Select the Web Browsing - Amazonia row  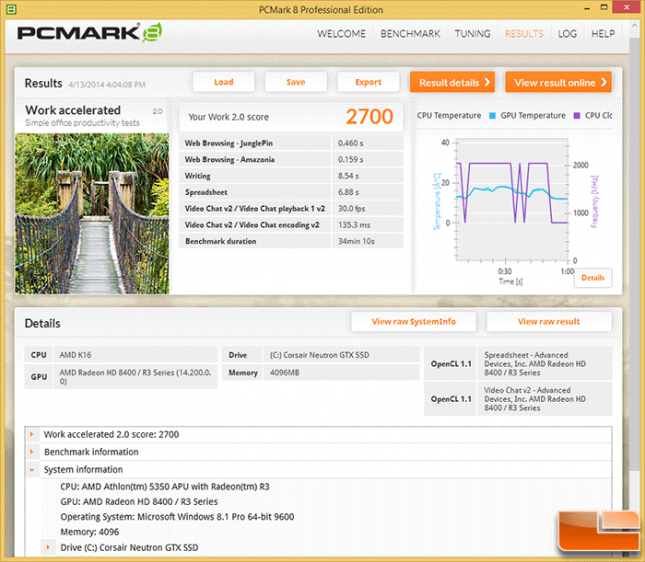point(291,159)
